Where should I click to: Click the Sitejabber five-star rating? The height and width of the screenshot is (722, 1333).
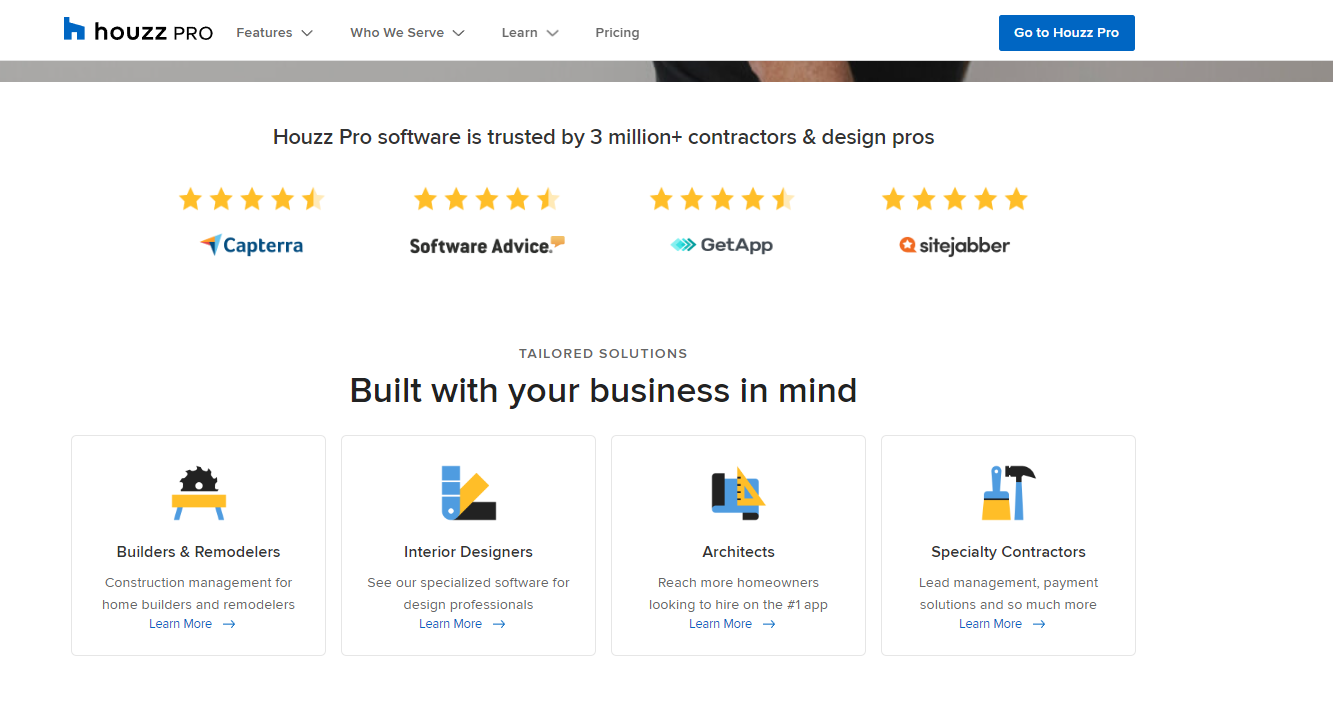click(955, 199)
